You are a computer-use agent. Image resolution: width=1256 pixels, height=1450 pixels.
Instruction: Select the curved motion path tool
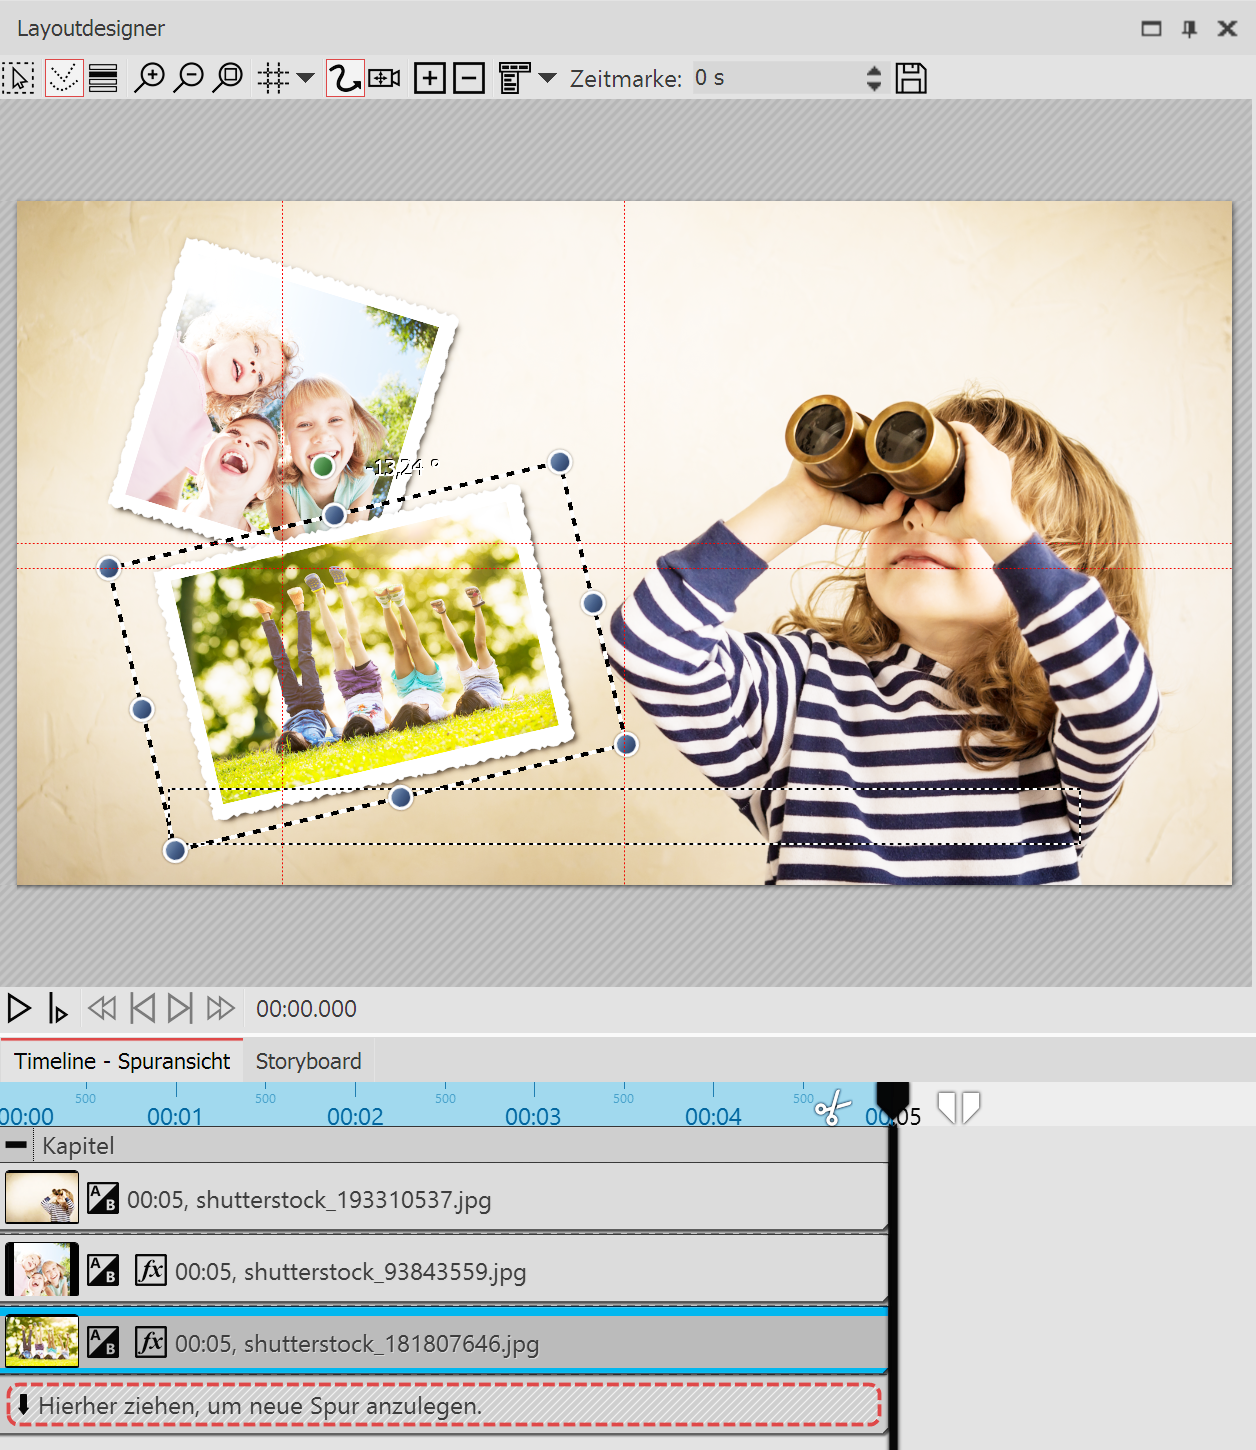(x=344, y=77)
